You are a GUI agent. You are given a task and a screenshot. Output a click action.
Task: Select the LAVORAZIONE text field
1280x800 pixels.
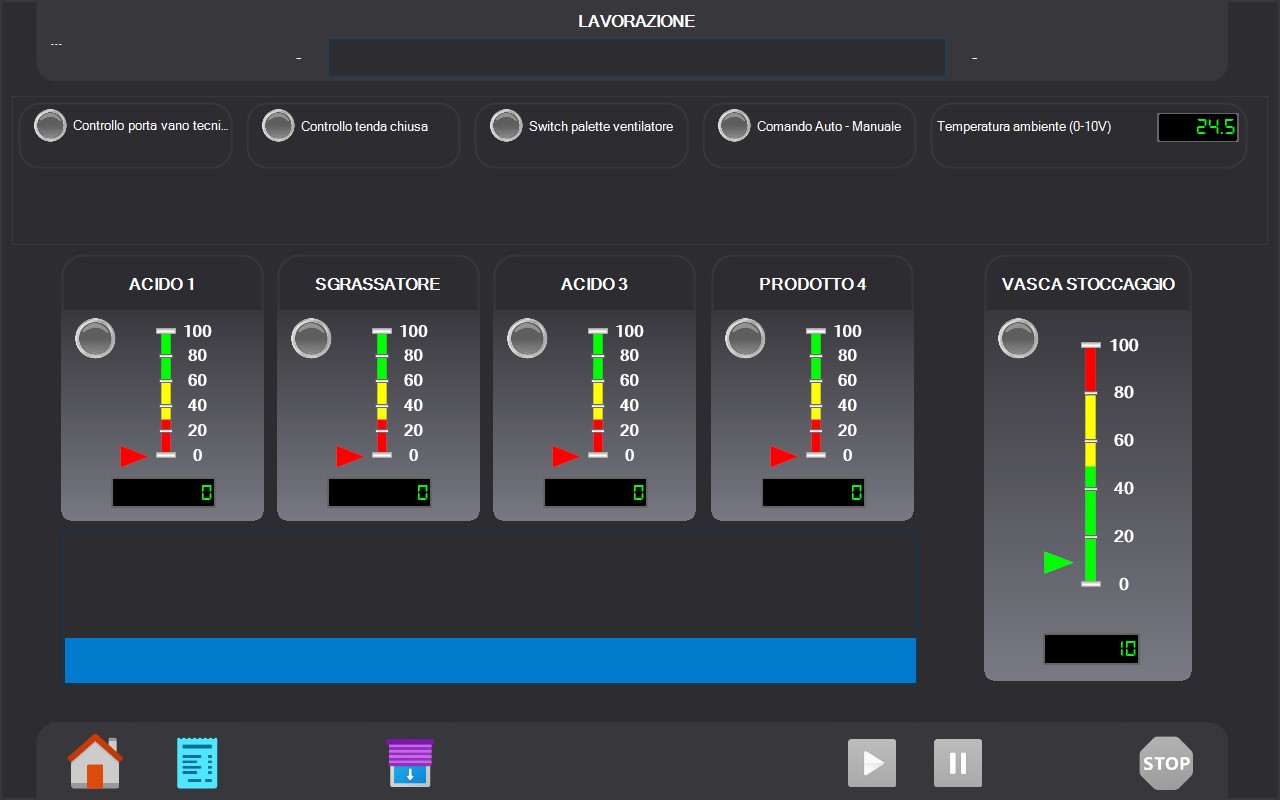pyautogui.click(x=637, y=58)
